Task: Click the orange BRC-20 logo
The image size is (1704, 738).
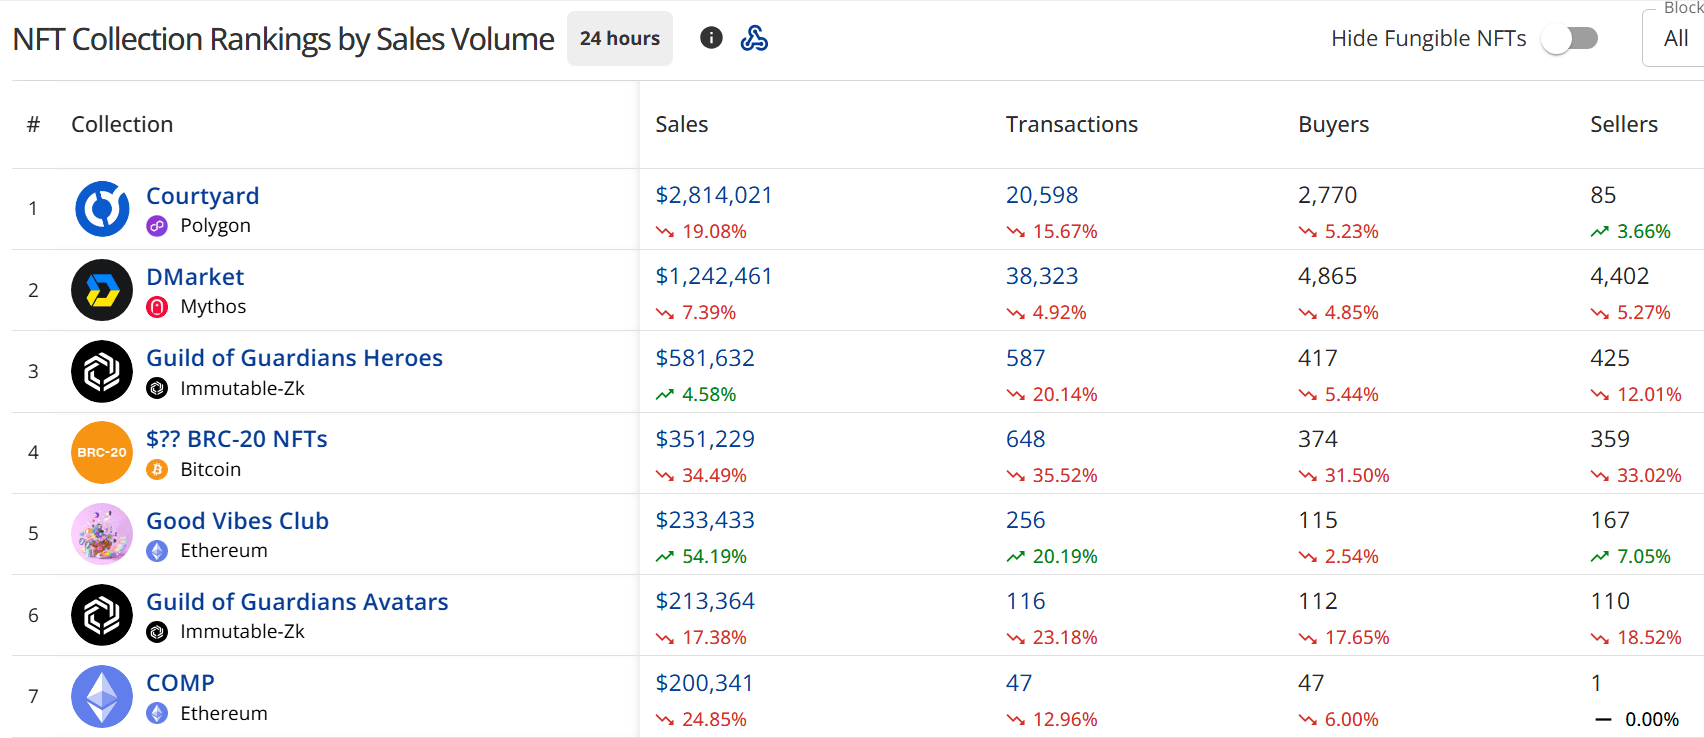Action: point(102,452)
